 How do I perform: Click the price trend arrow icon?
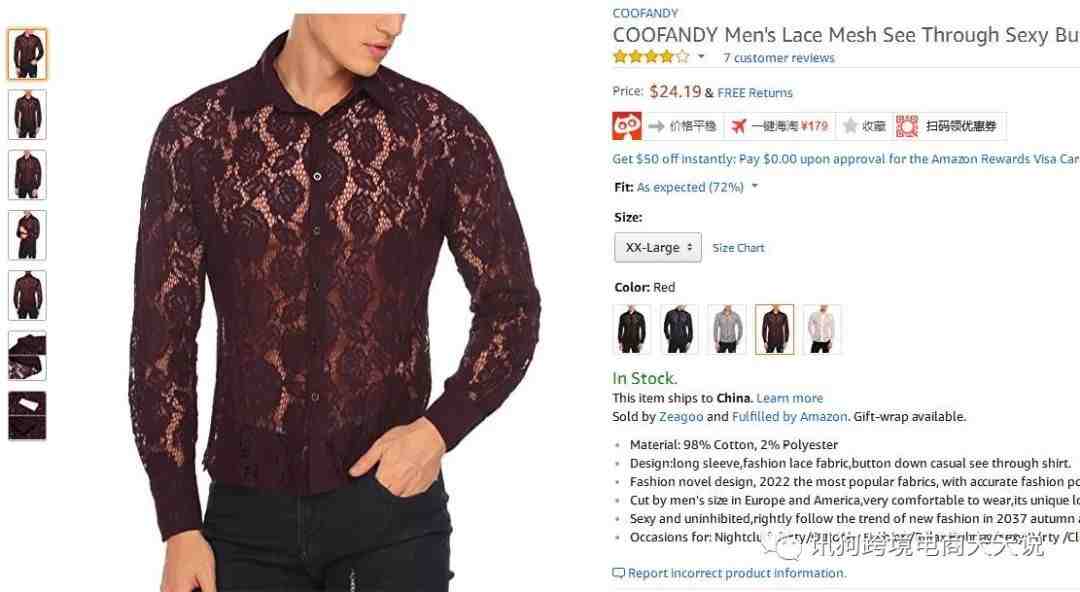pyautogui.click(x=656, y=126)
